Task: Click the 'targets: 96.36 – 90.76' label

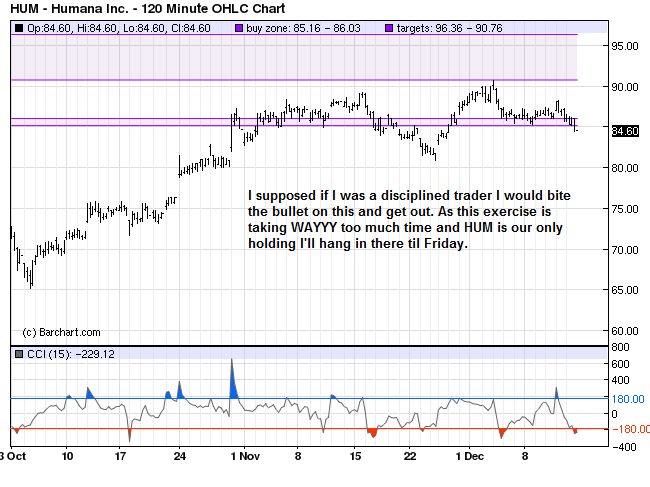Action: [449, 28]
